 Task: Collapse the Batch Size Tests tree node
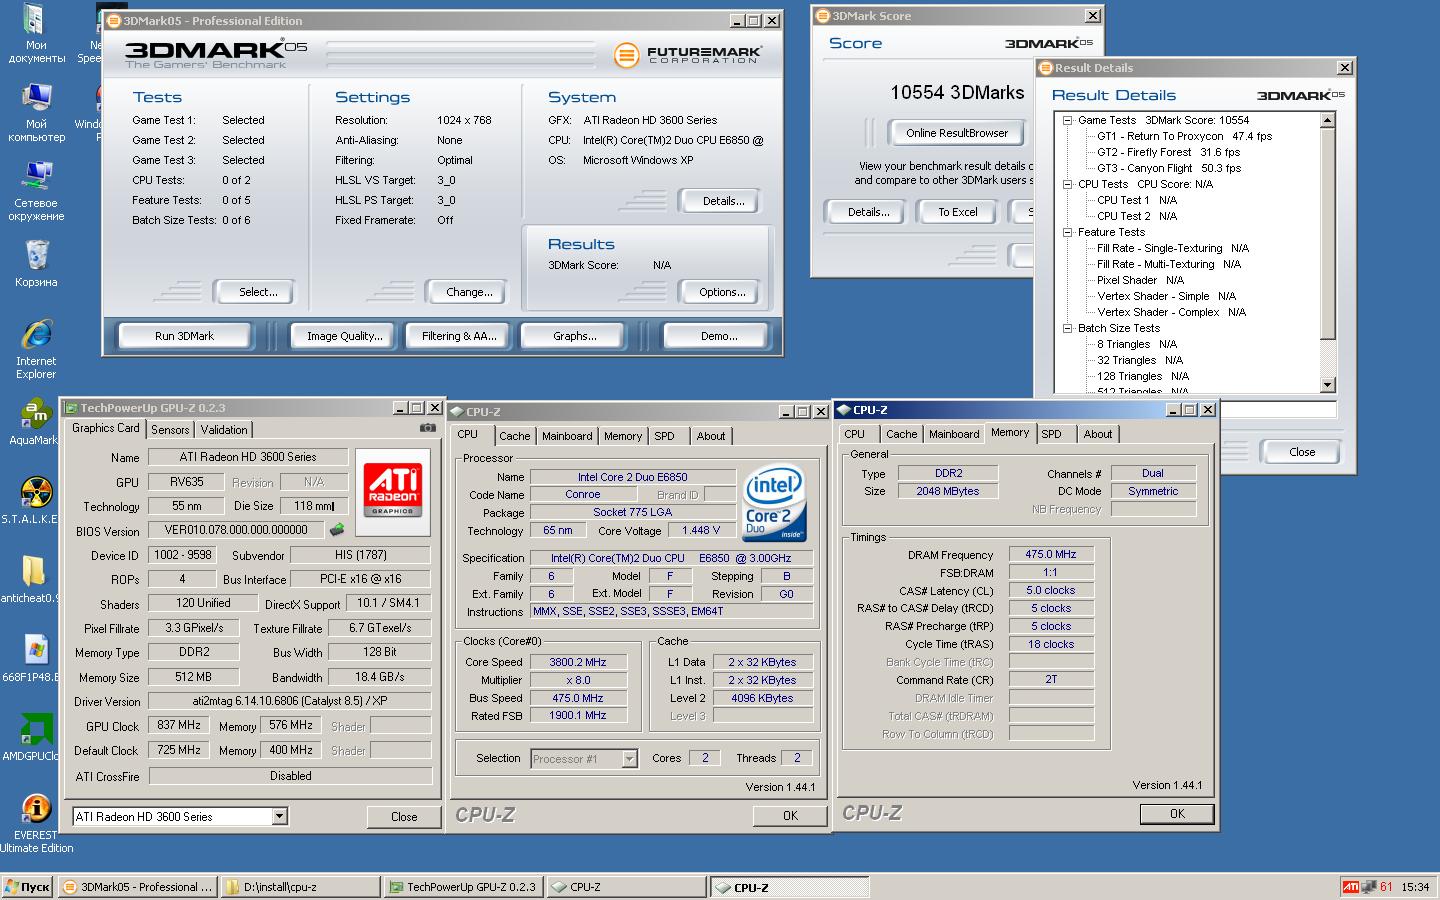[x=1067, y=328]
